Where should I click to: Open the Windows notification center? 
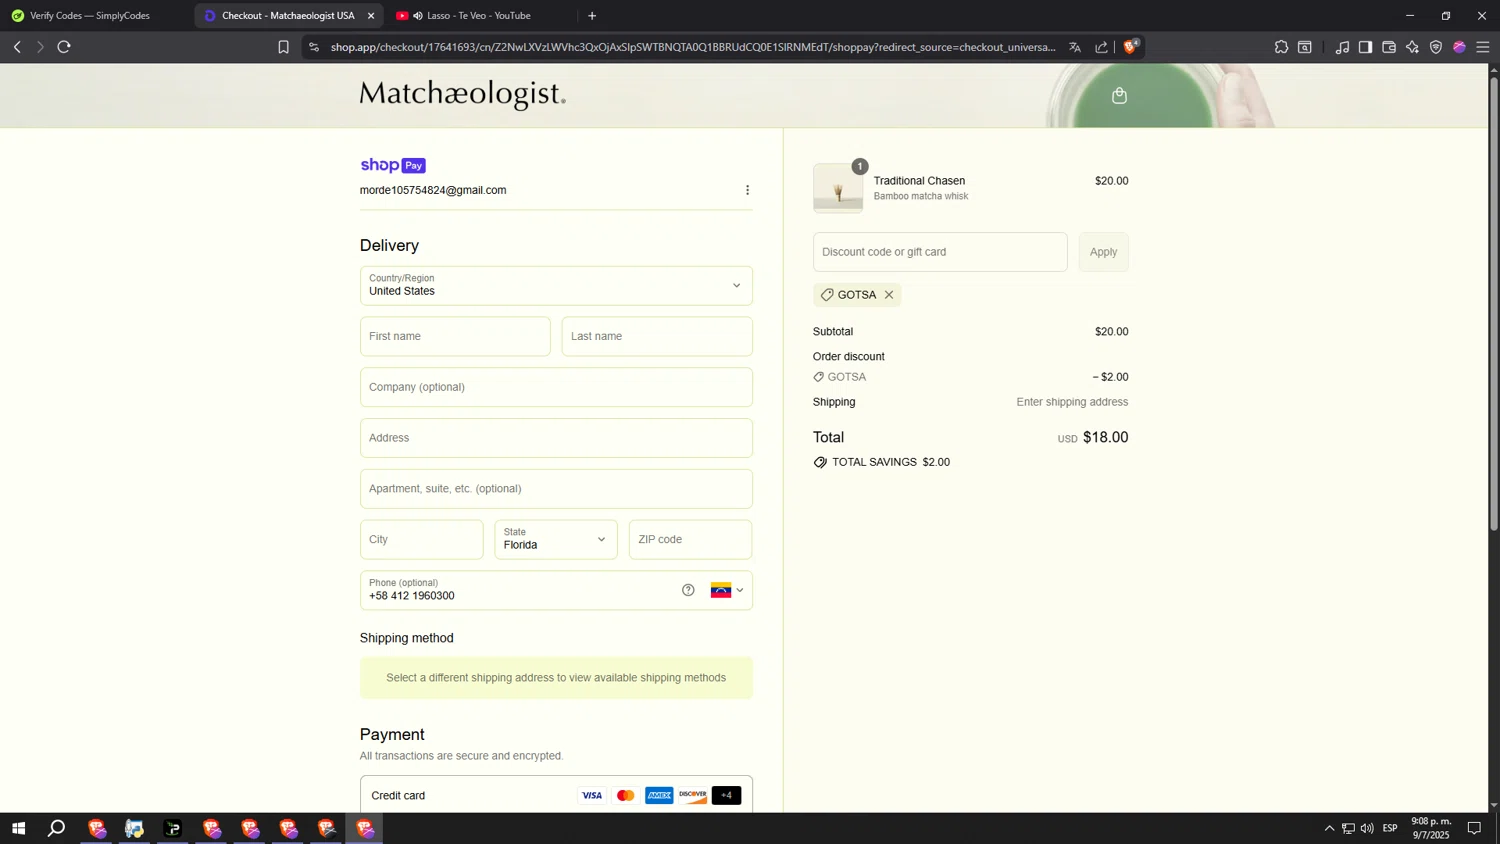click(1474, 828)
